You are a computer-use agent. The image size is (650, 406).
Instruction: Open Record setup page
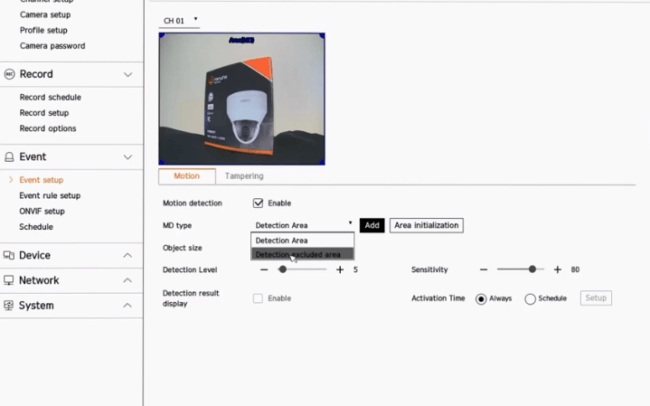[x=44, y=113]
